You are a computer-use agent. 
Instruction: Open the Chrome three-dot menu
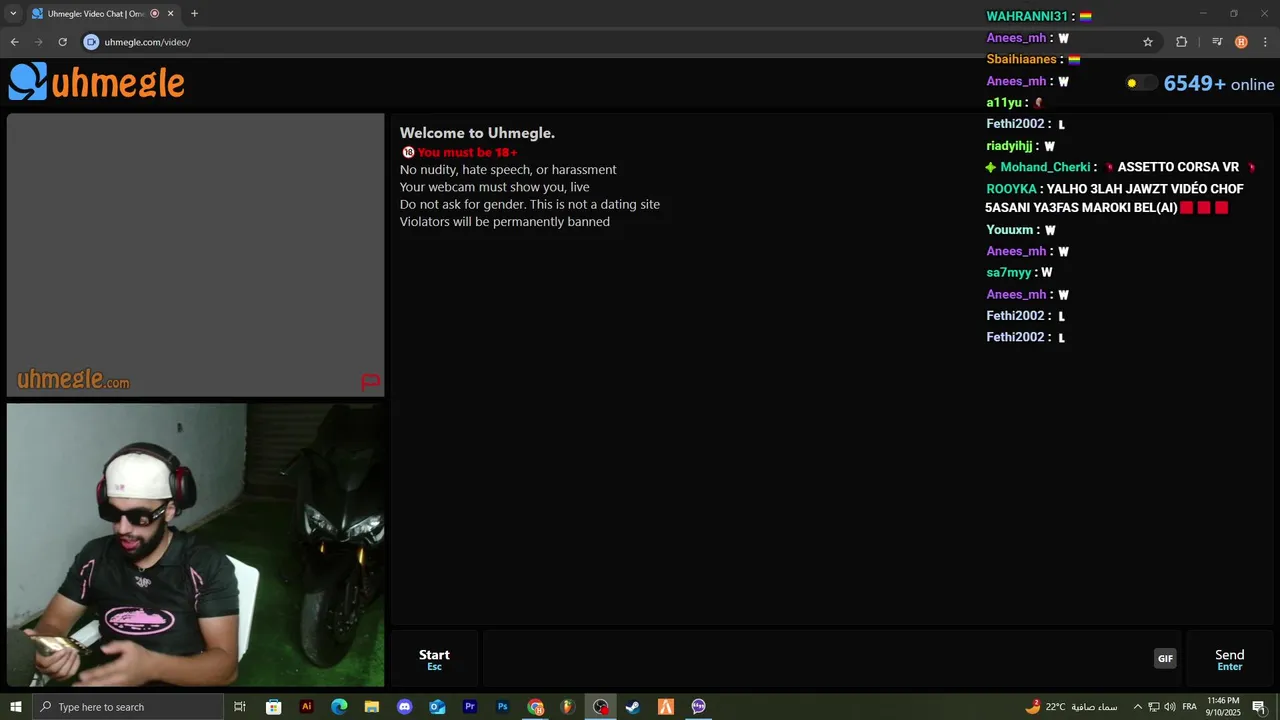(1266, 42)
